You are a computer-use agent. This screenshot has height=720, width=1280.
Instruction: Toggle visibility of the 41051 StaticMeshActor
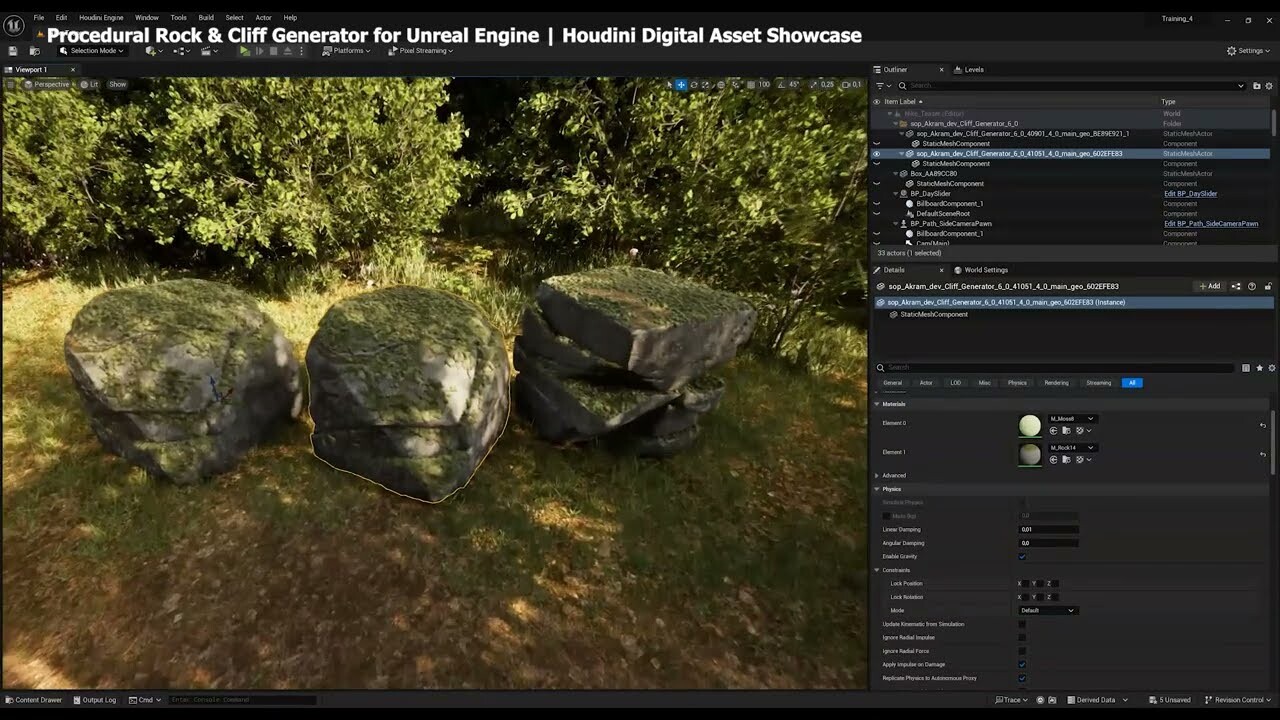877,153
